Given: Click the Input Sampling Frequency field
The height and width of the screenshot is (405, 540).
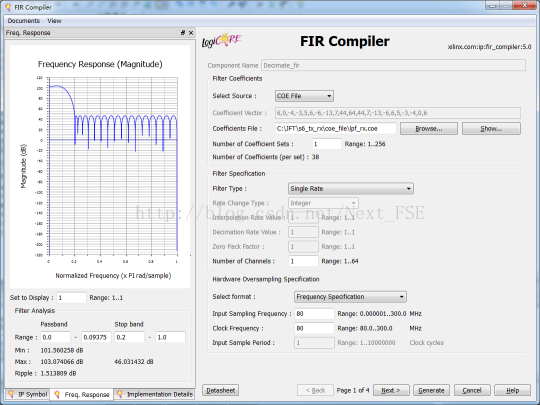Looking at the screenshot, I should coord(314,314).
